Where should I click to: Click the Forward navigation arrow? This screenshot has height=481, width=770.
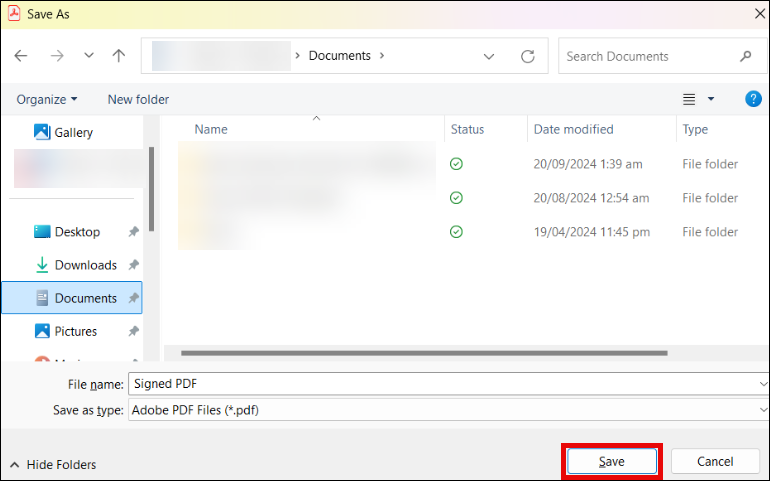point(56,56)
